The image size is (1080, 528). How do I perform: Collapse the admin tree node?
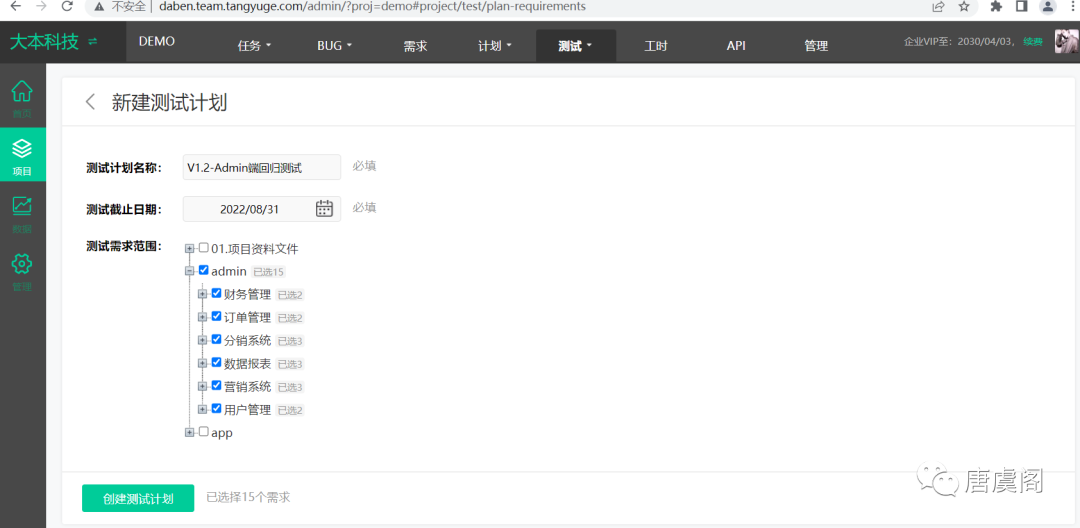189,271
